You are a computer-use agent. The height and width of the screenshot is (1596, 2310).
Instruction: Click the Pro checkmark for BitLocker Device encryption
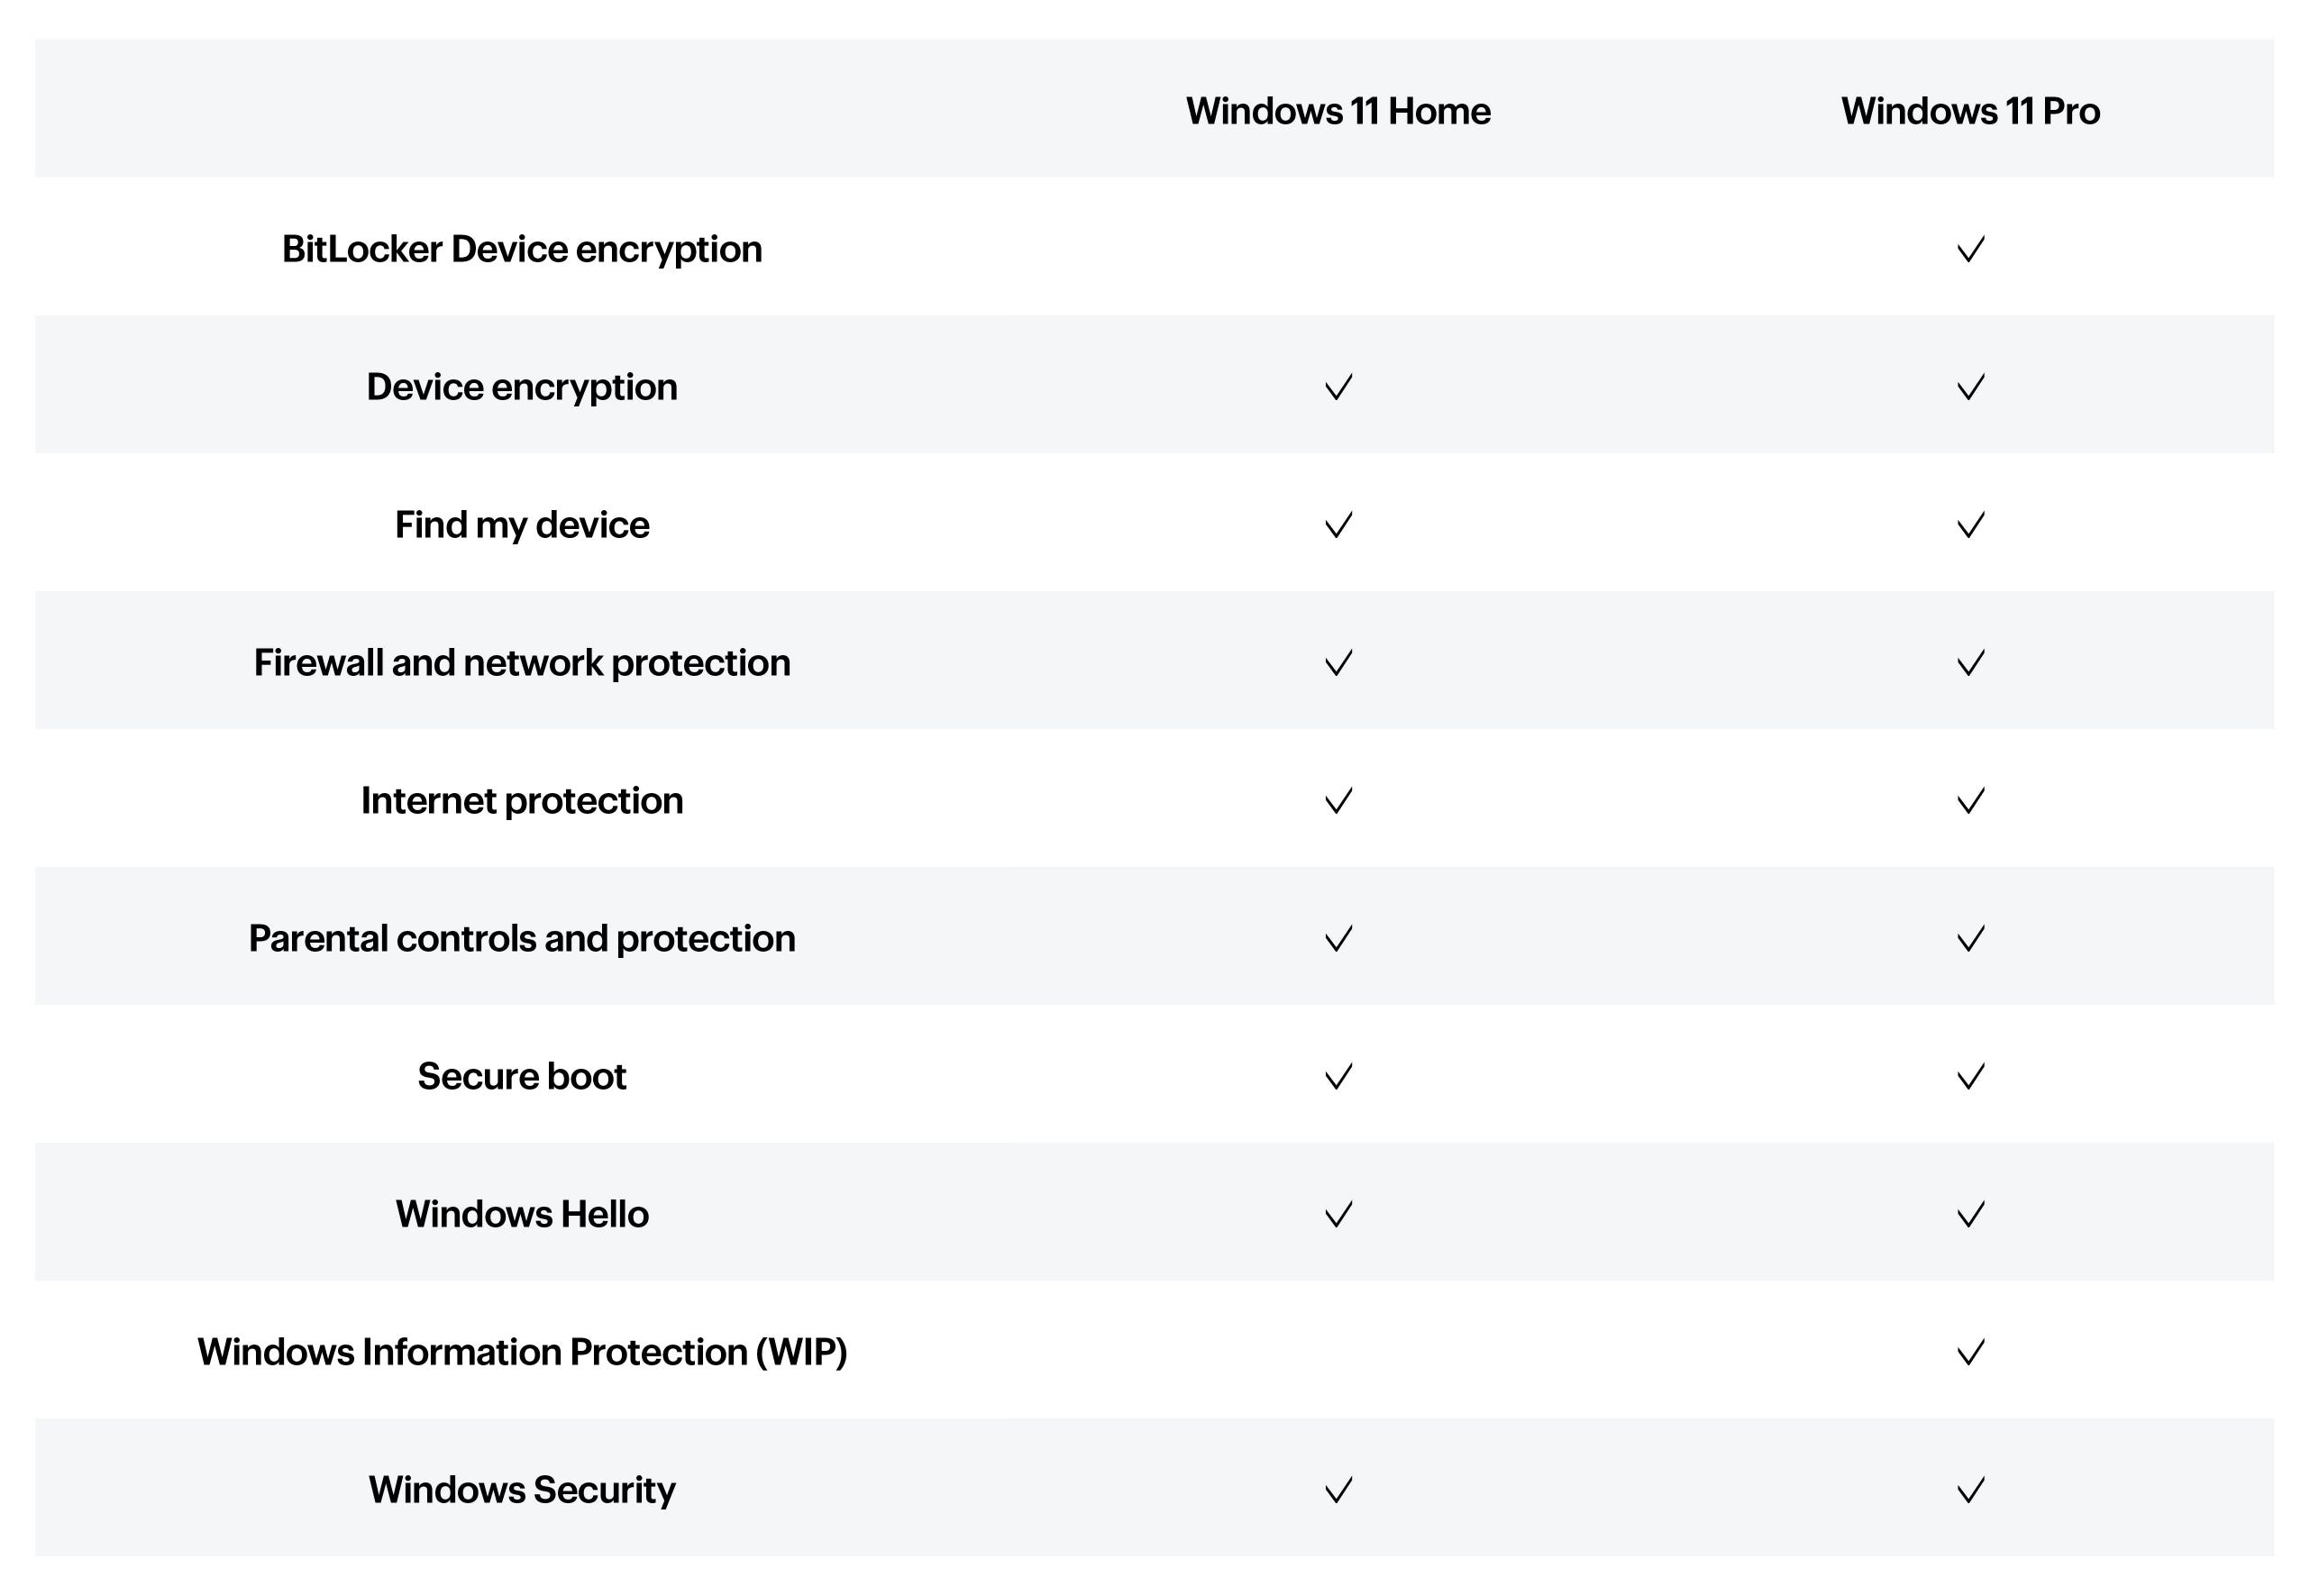[x=1970, y=249]
